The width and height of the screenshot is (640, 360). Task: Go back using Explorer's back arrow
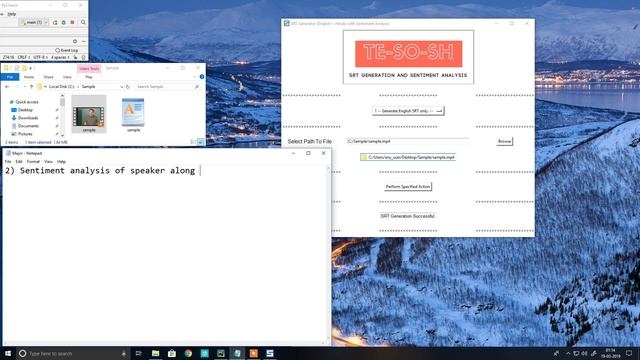point(7,87)
